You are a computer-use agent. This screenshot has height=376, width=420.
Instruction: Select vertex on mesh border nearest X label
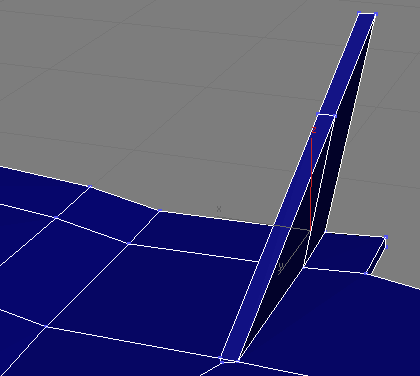point(160,211)
